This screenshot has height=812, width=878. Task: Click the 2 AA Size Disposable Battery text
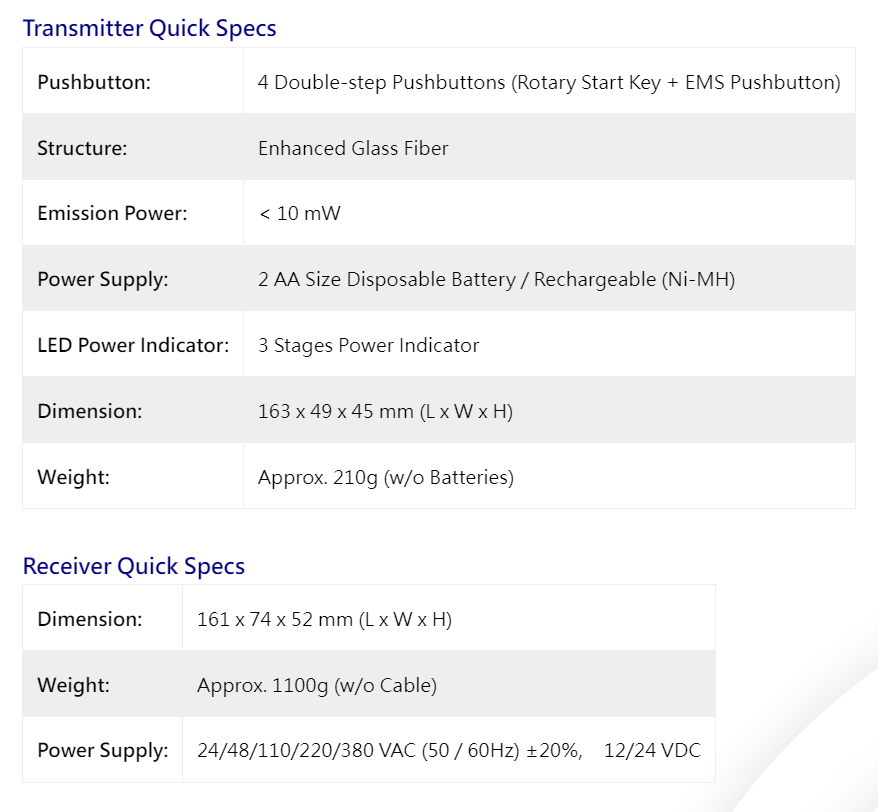pyautogui.click(x=387, y=279)
